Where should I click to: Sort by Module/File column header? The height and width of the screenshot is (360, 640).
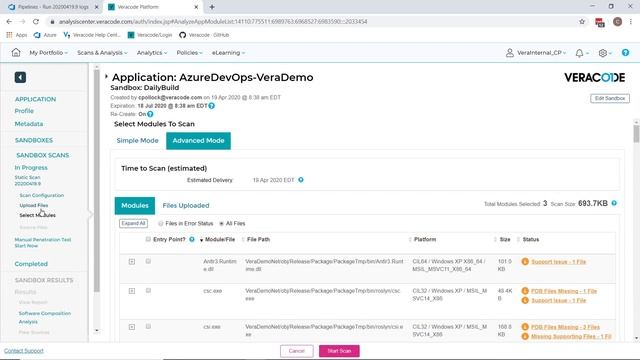(x=220, y=240)
